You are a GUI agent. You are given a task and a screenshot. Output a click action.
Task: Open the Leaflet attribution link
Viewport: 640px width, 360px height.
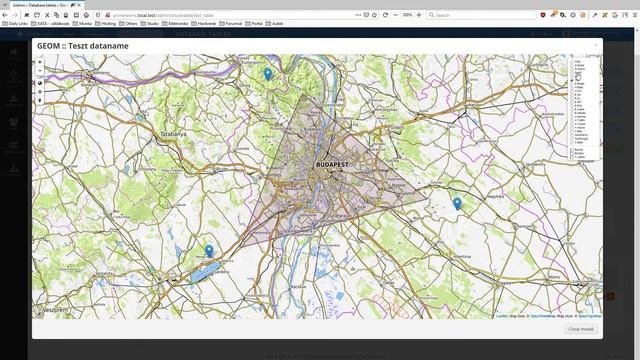tap(502, 316)
